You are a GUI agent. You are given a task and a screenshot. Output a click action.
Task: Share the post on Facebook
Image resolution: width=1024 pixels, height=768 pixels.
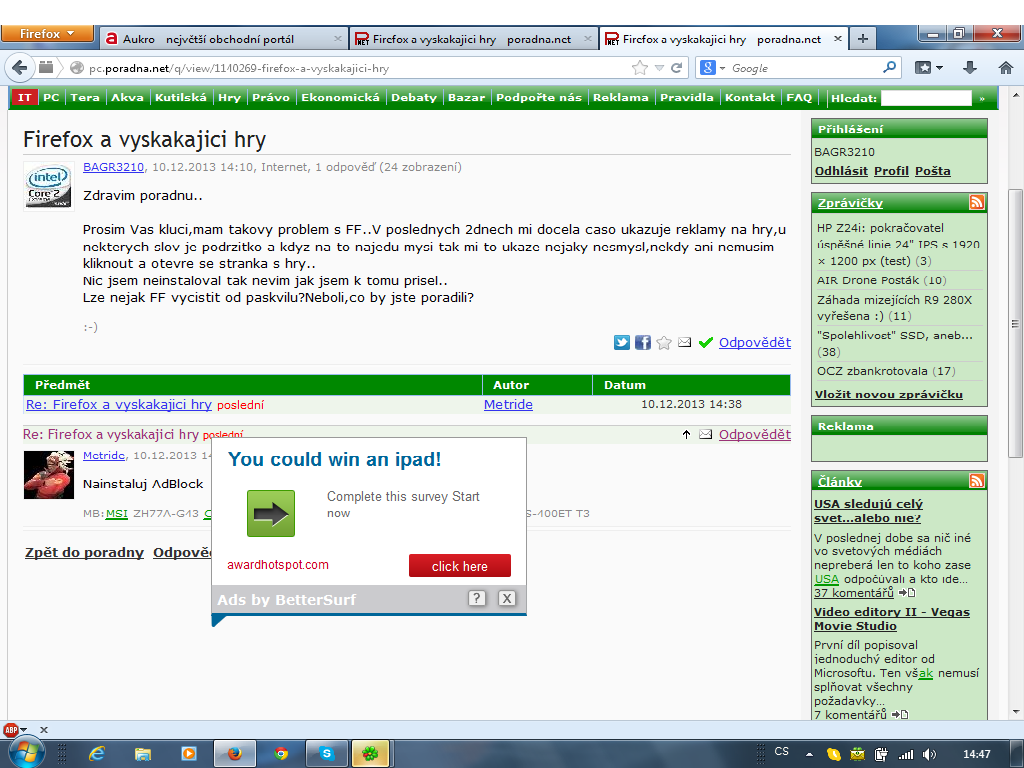click(x=643, y=342)
